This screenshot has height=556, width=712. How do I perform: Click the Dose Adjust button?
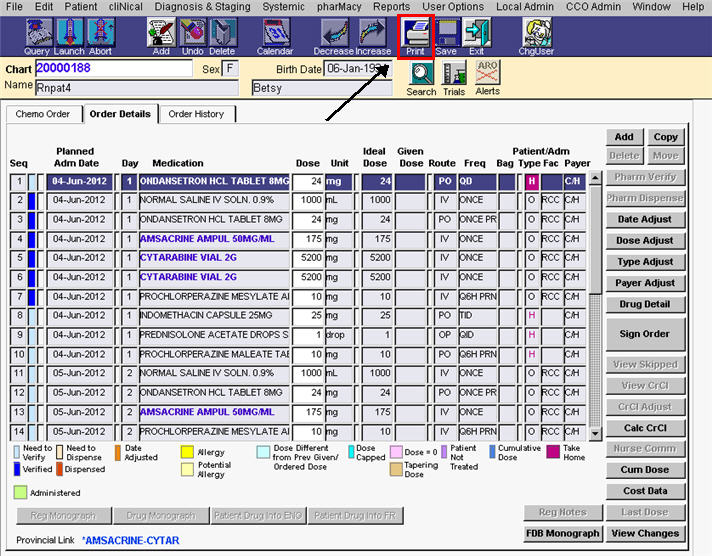click(x=645, y=241)
